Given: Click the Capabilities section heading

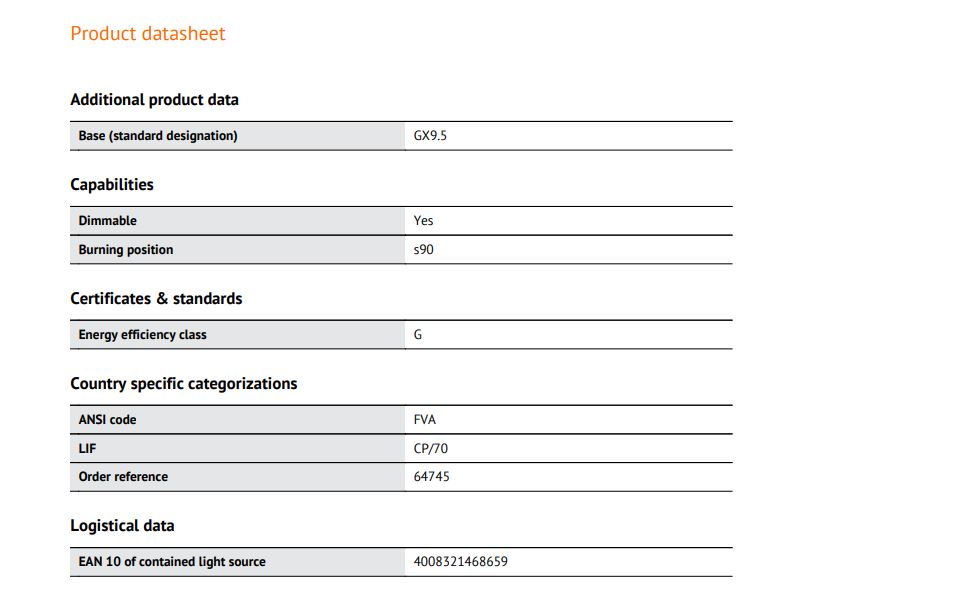Looking at the screenshot, I should [112, 184].
